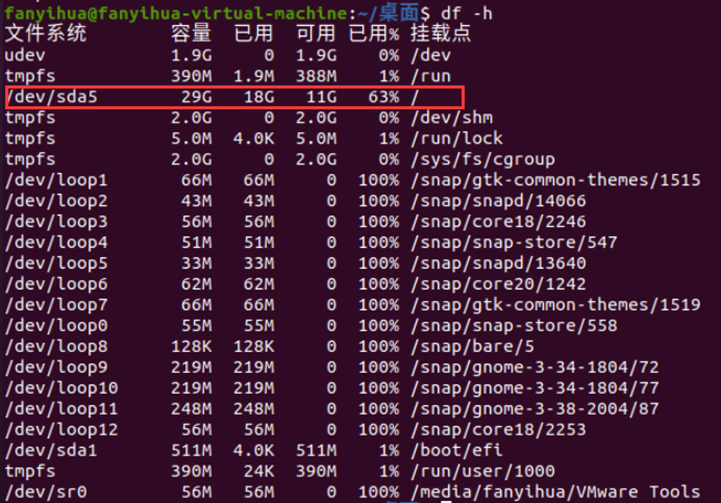Viewport: 721px width, 503px height.
Task: Click '/snap/snapd/14066' mount point
Action: point(498,201)
